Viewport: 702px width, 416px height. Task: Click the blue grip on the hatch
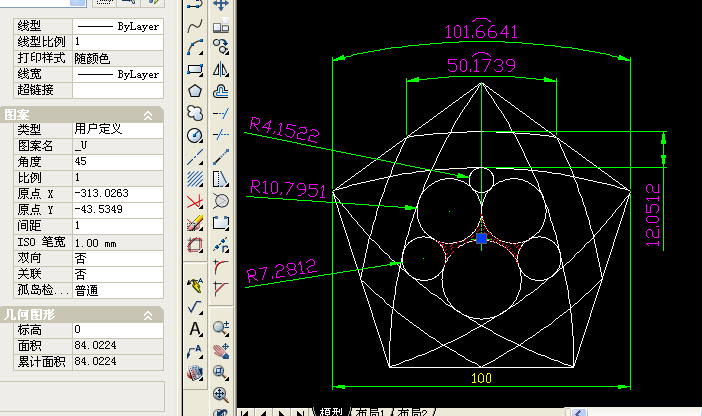(x=481, y=238)
